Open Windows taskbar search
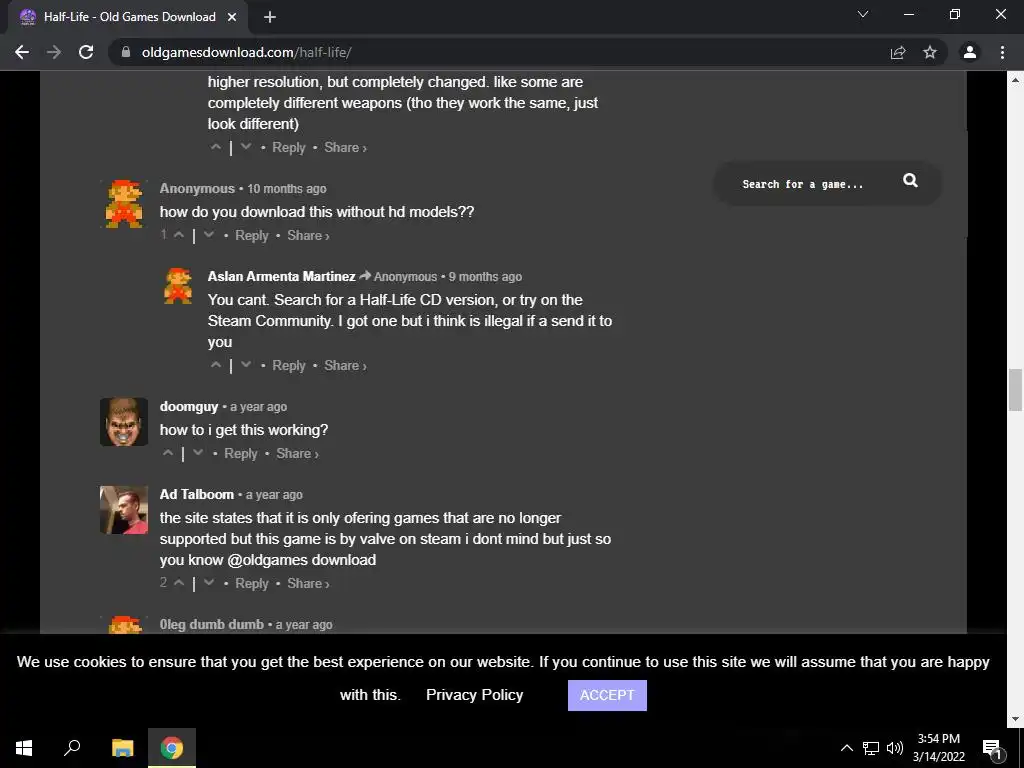The image size is (1024, 768). click(72, 748)
